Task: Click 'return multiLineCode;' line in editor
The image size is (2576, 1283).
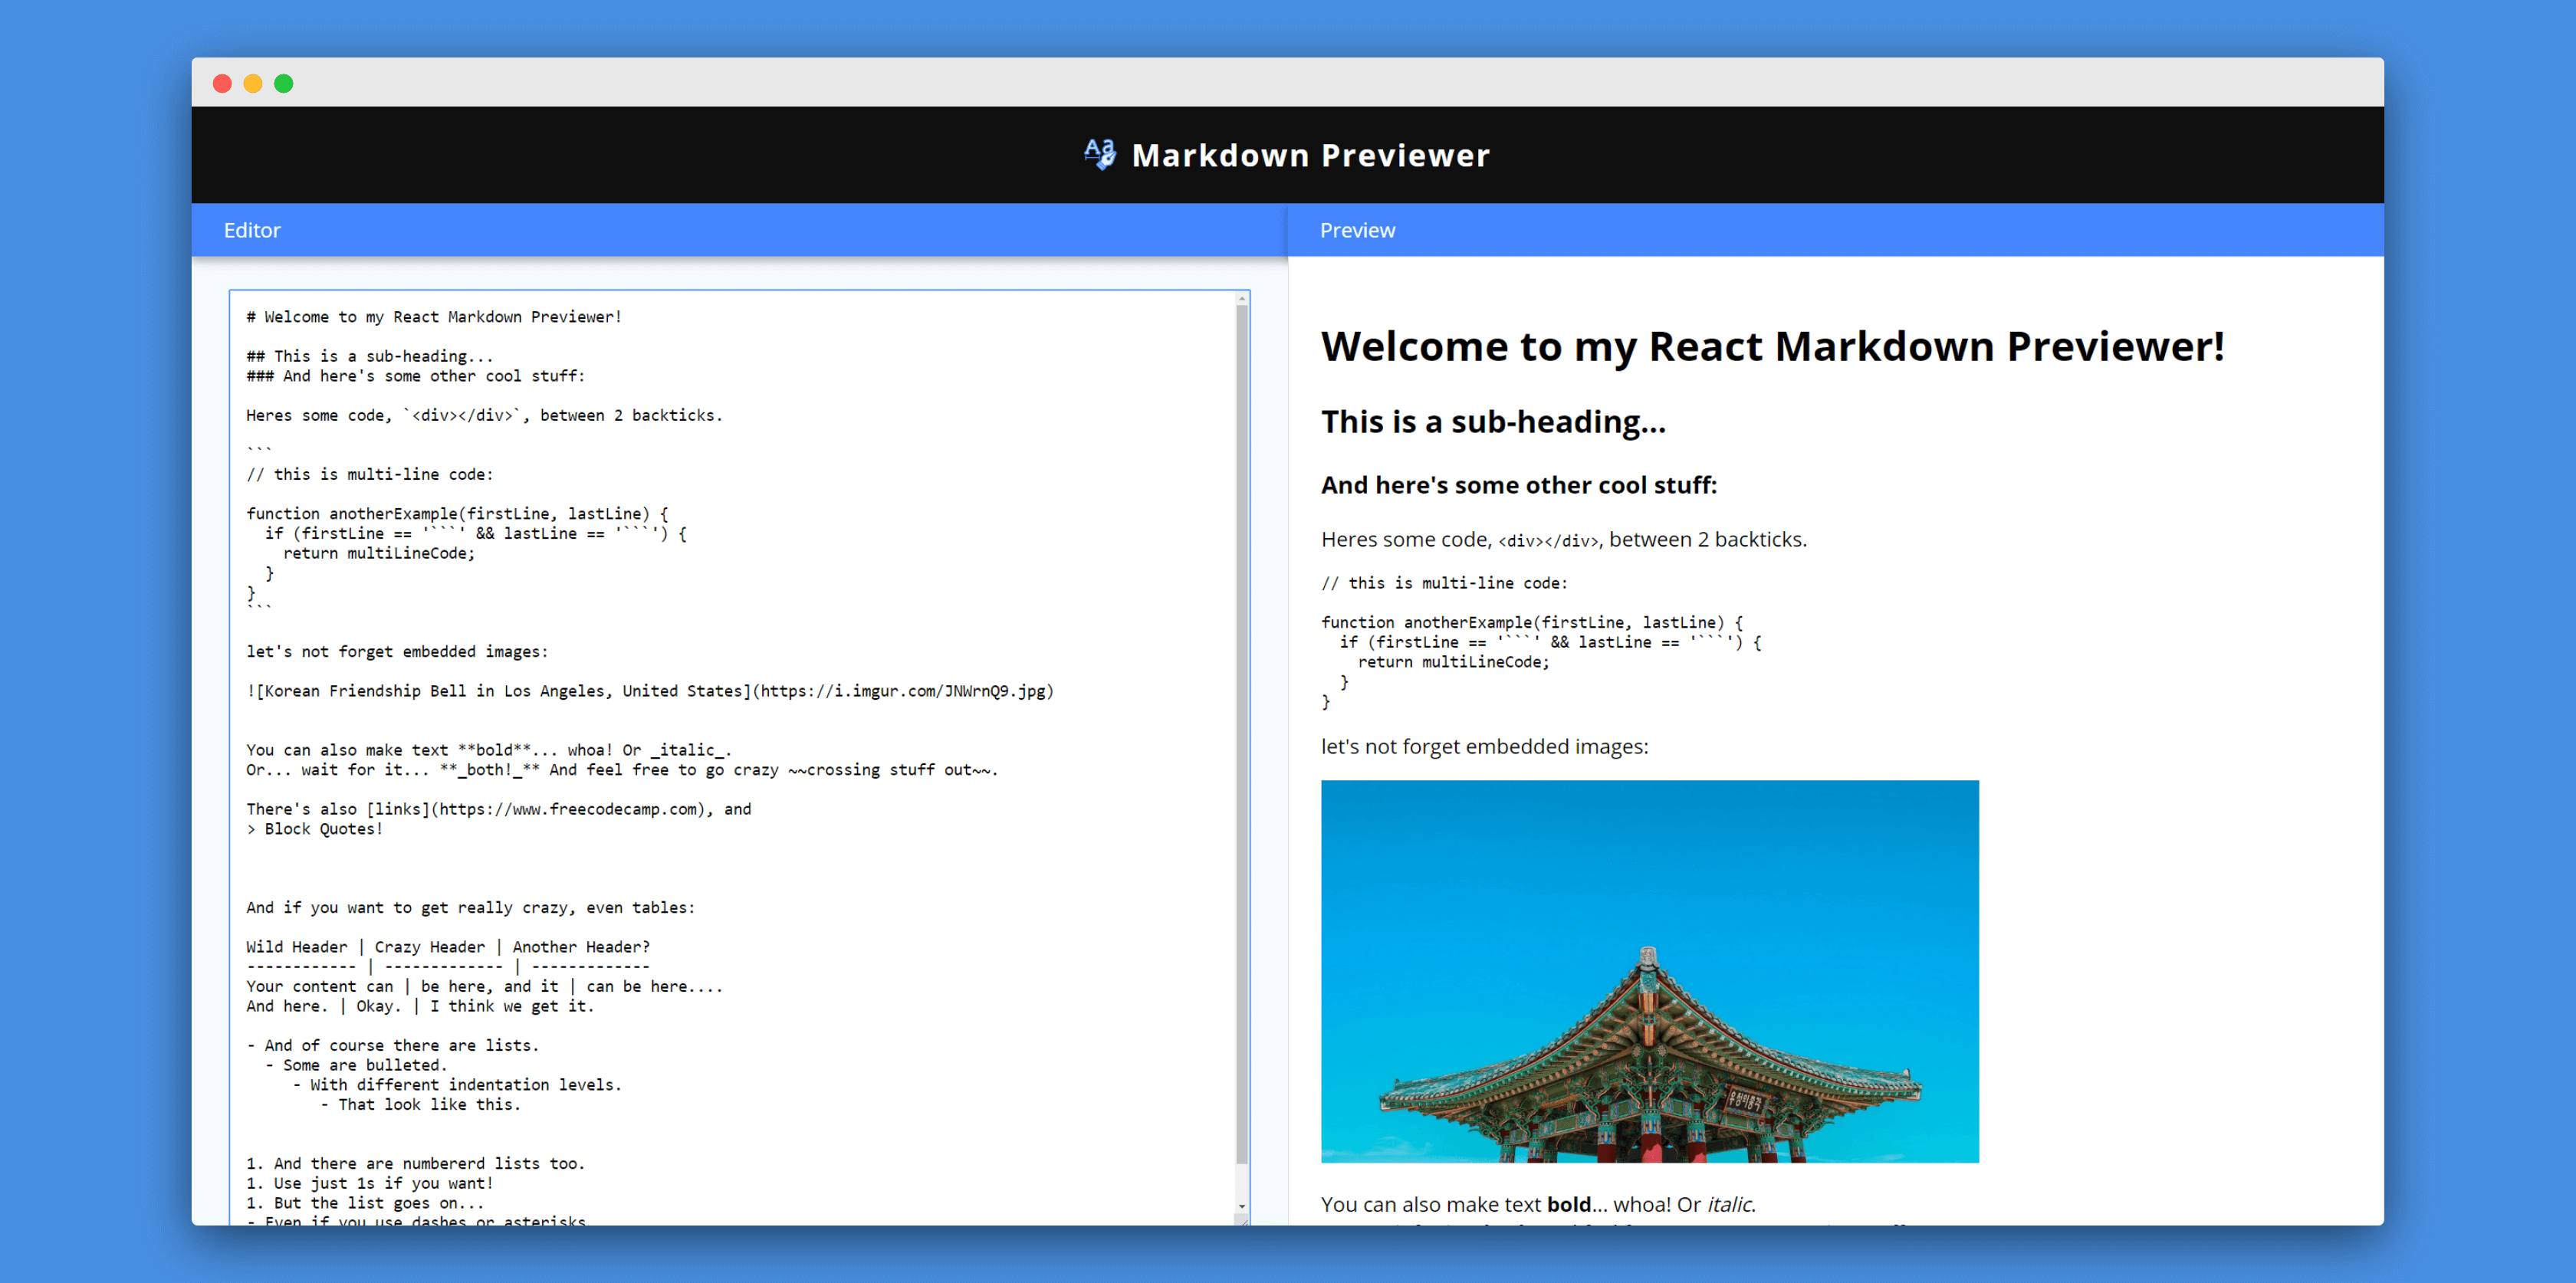Action: tap(379, 553)
